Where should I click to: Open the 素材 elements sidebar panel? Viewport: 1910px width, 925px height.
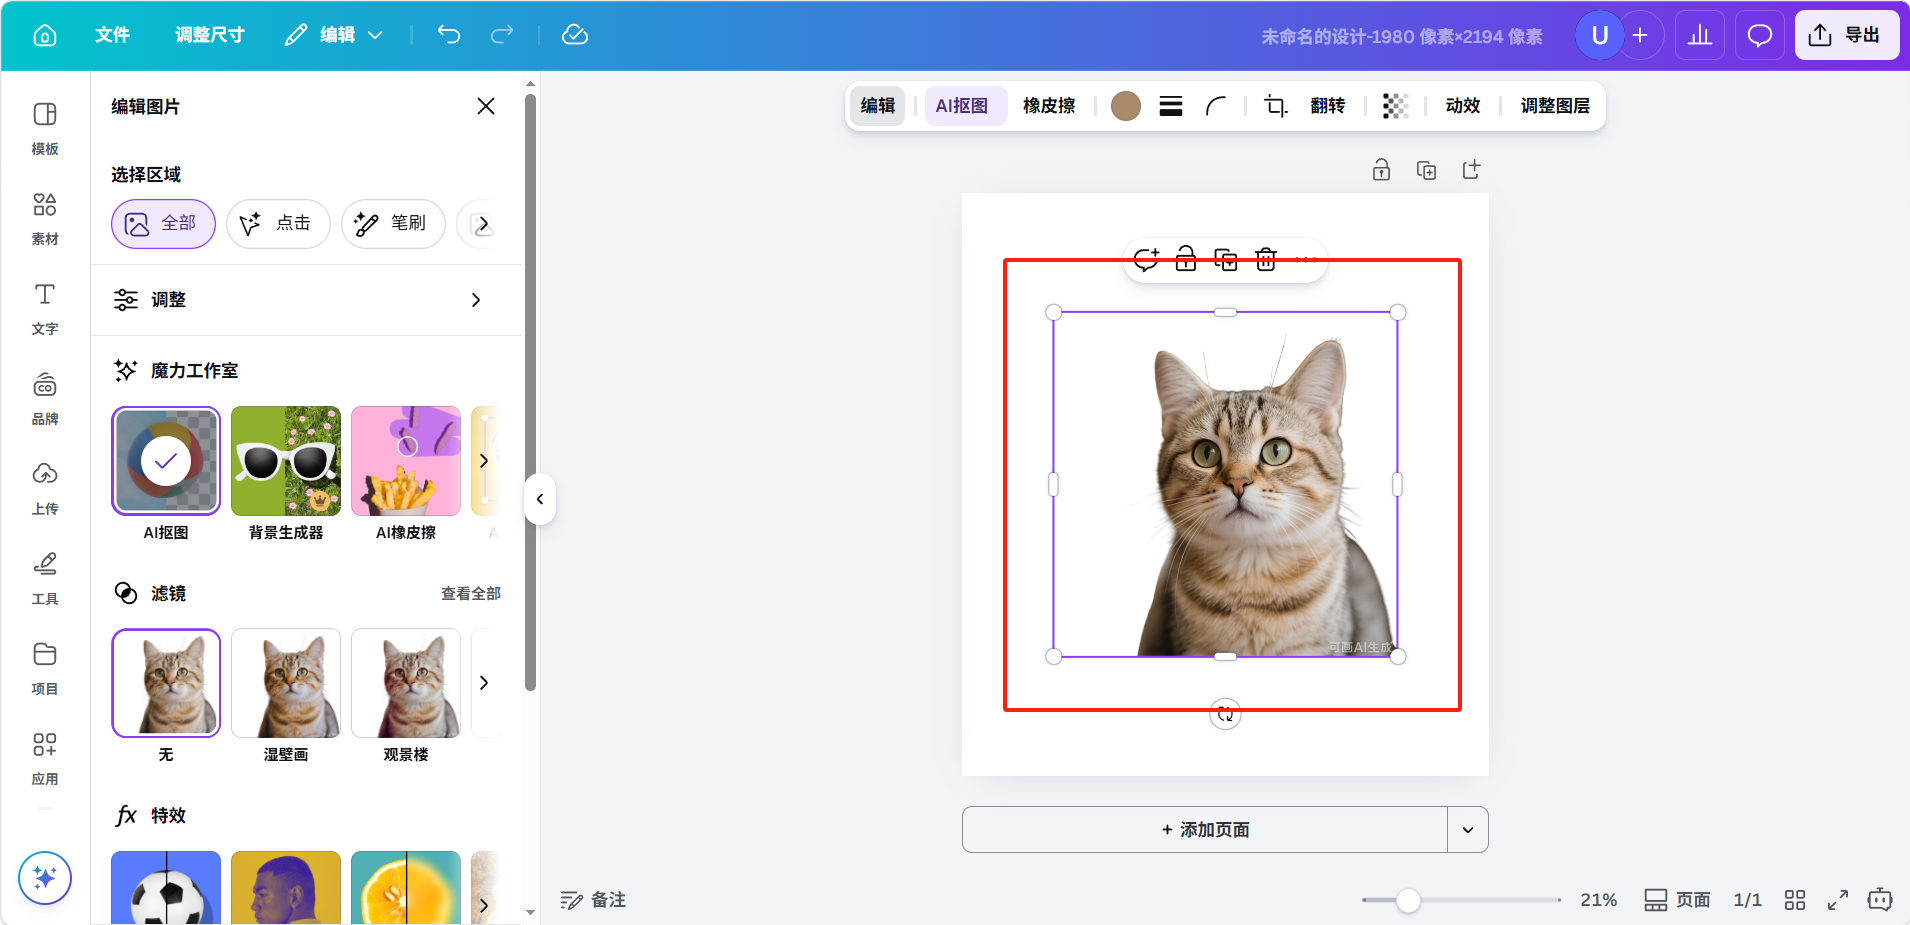coord(45,217)
